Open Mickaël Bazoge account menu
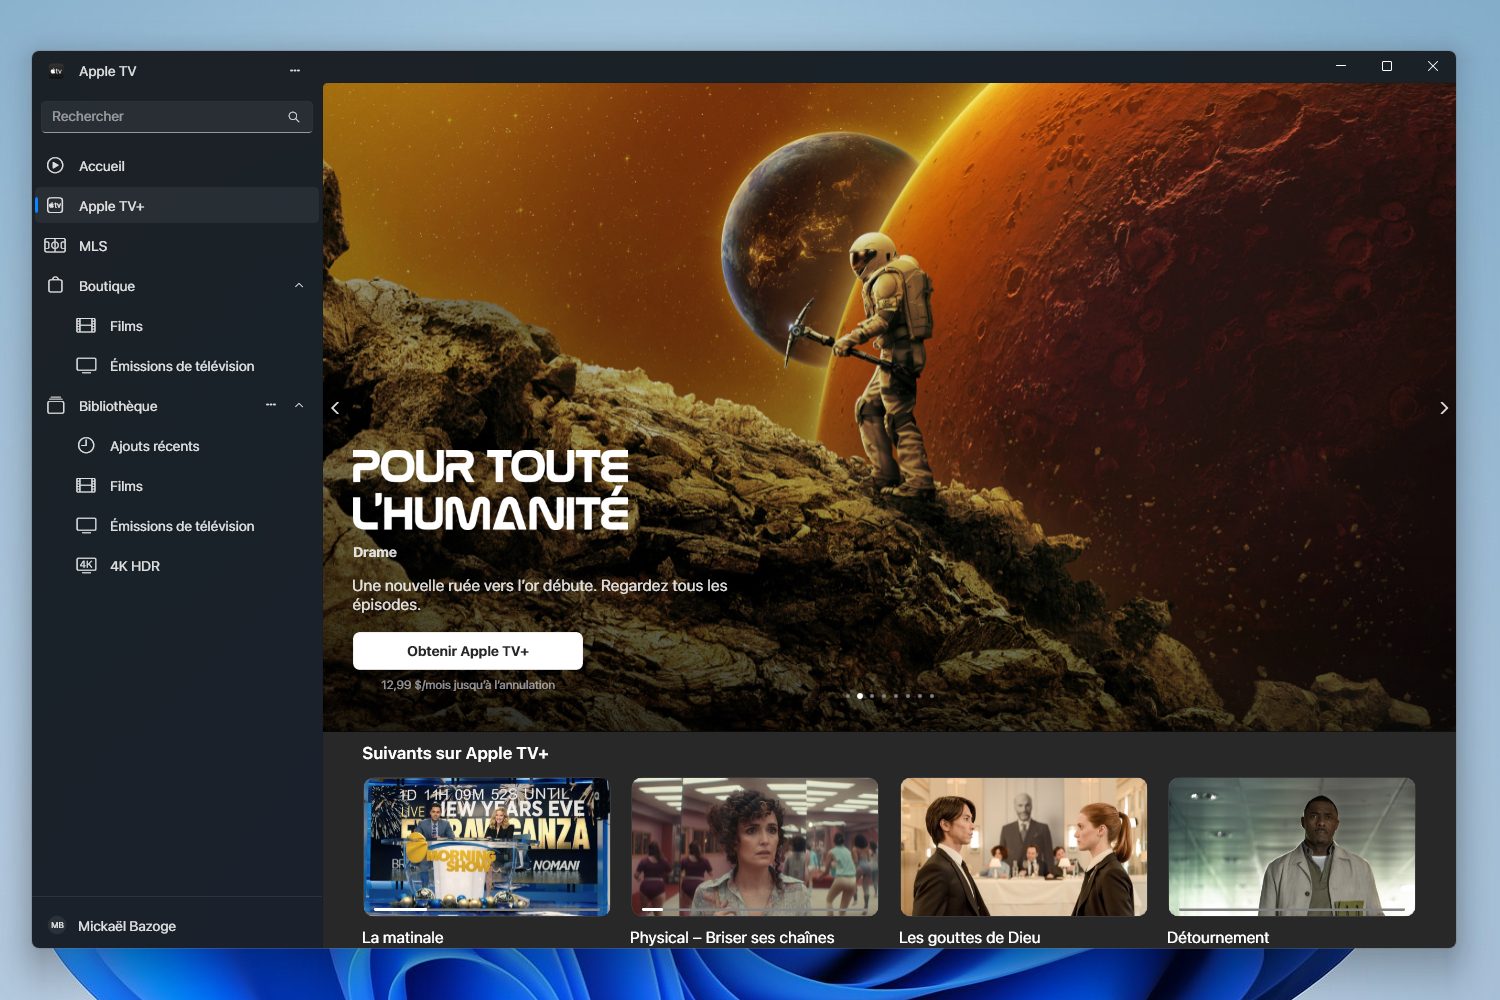The width and height of the screenshot is (1500, 1000). tap(177, 926)
